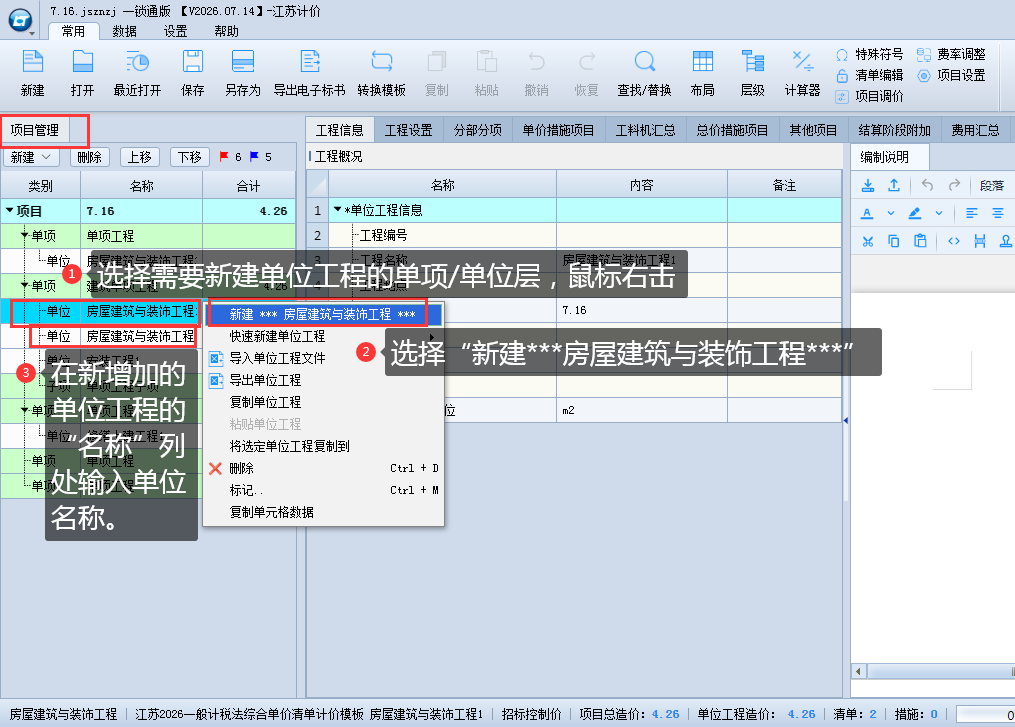Click the stamp icon in 编制说明 toolbar
The width and height of the screenshot is (1015, 727).
pyautogui.click(x=1006, y=241)
